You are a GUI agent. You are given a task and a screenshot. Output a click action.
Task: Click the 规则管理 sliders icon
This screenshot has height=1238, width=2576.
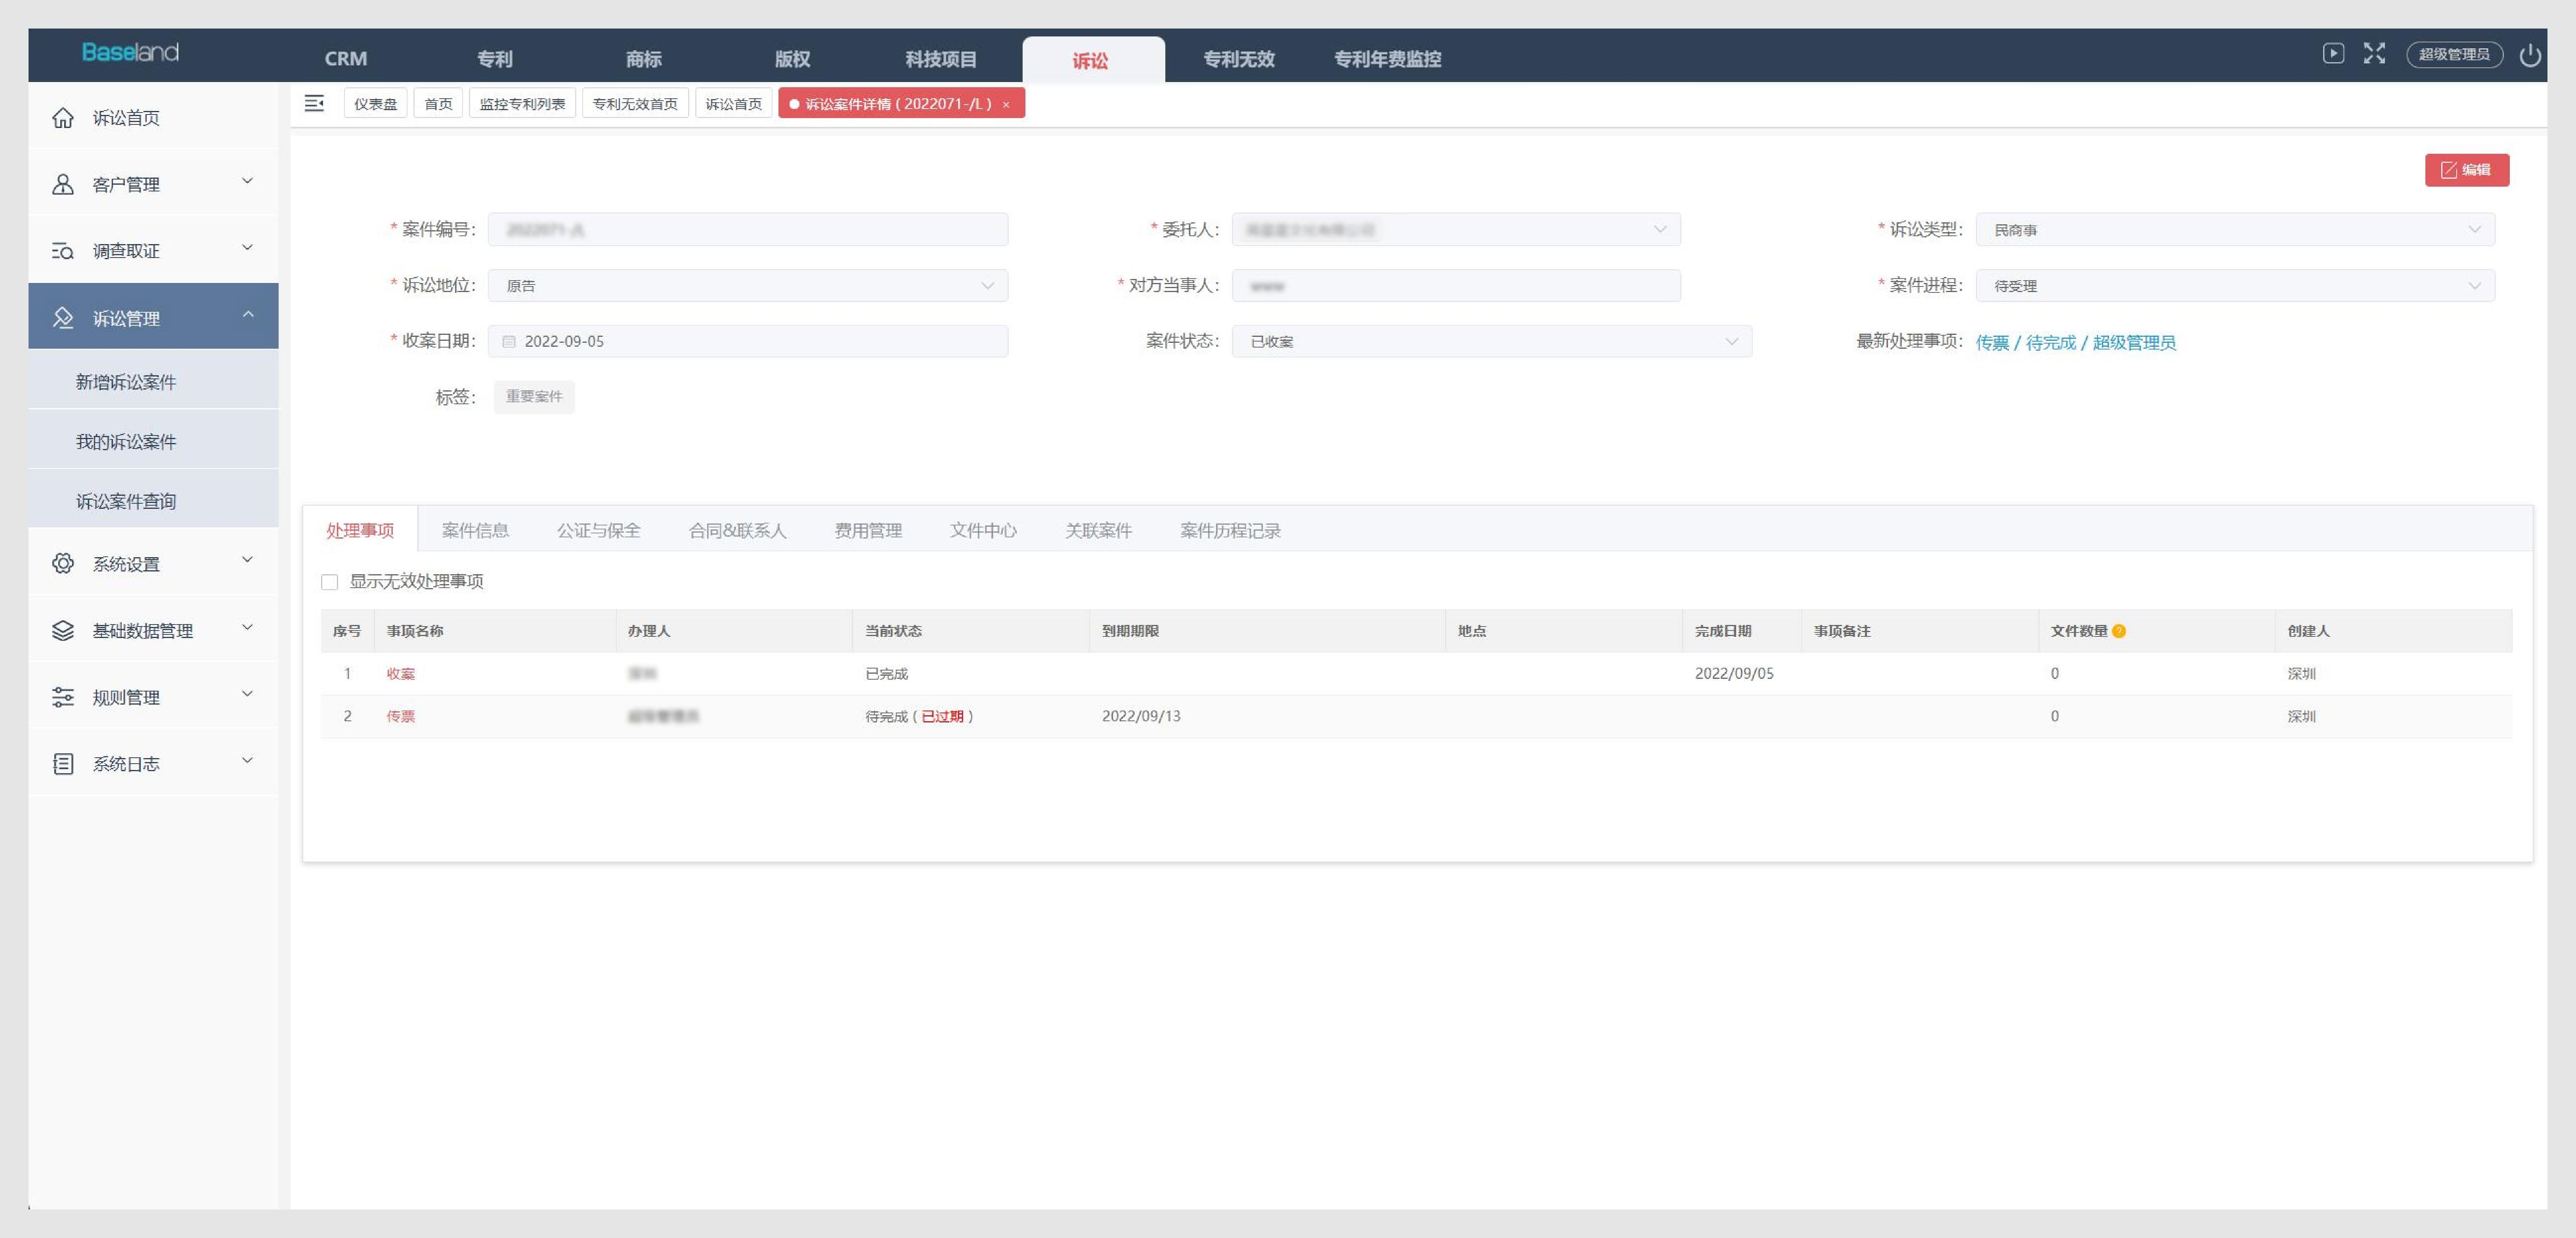(63, 697)
